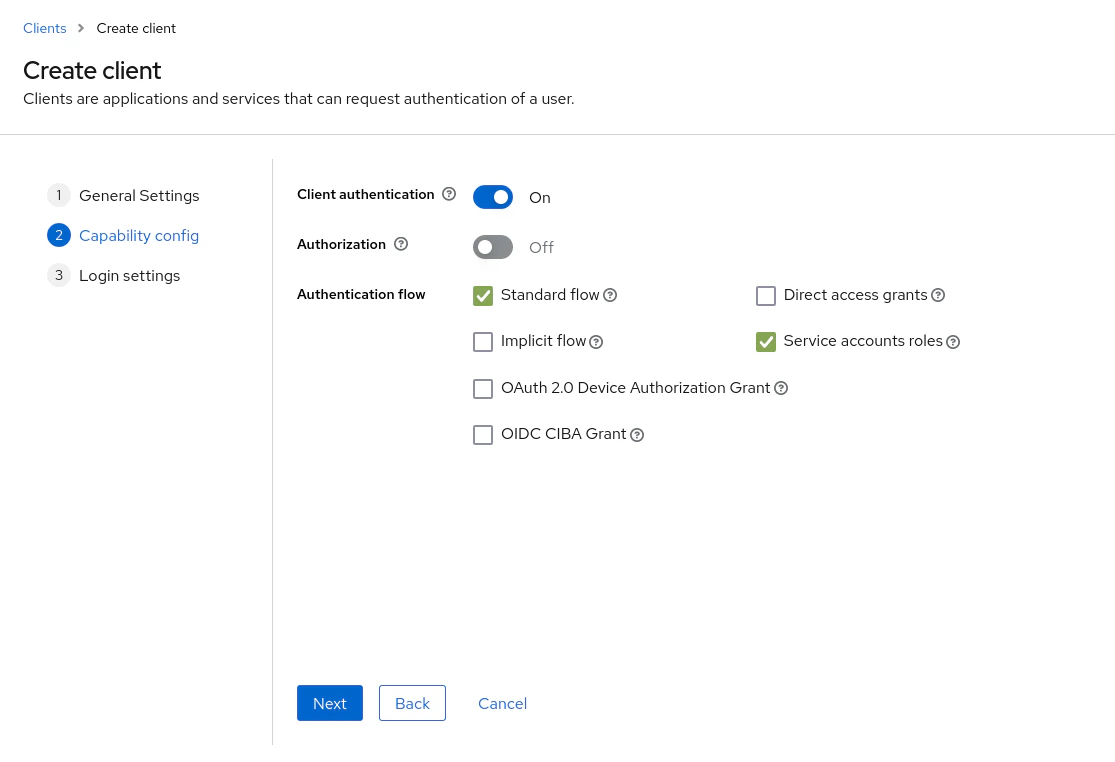Open help for Client authentication
Screen dimensions: 1115x762
(x=449, y=194)
